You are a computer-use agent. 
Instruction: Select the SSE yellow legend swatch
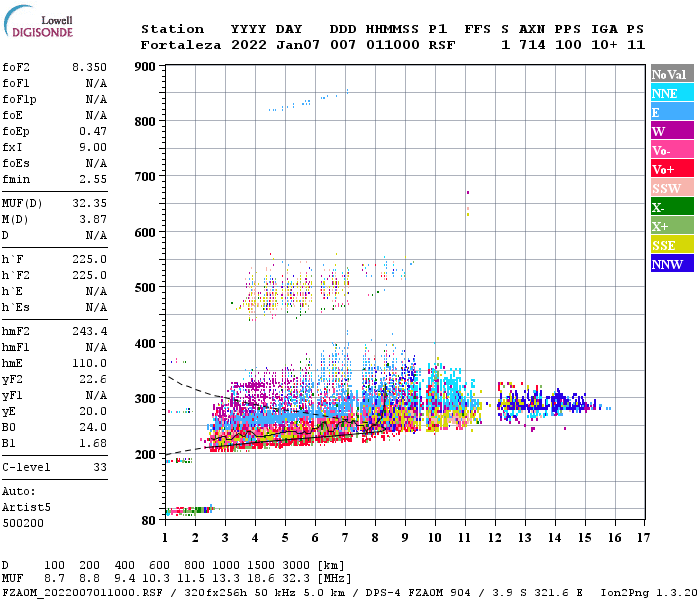click(672, 245)
